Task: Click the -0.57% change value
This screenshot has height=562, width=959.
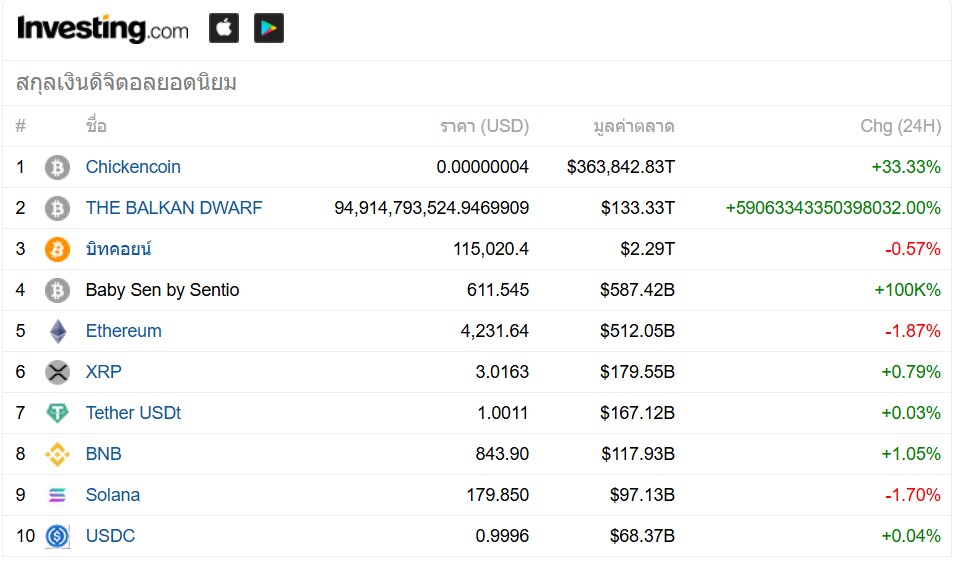Action: pyautogui.click(x=913, y=249)
